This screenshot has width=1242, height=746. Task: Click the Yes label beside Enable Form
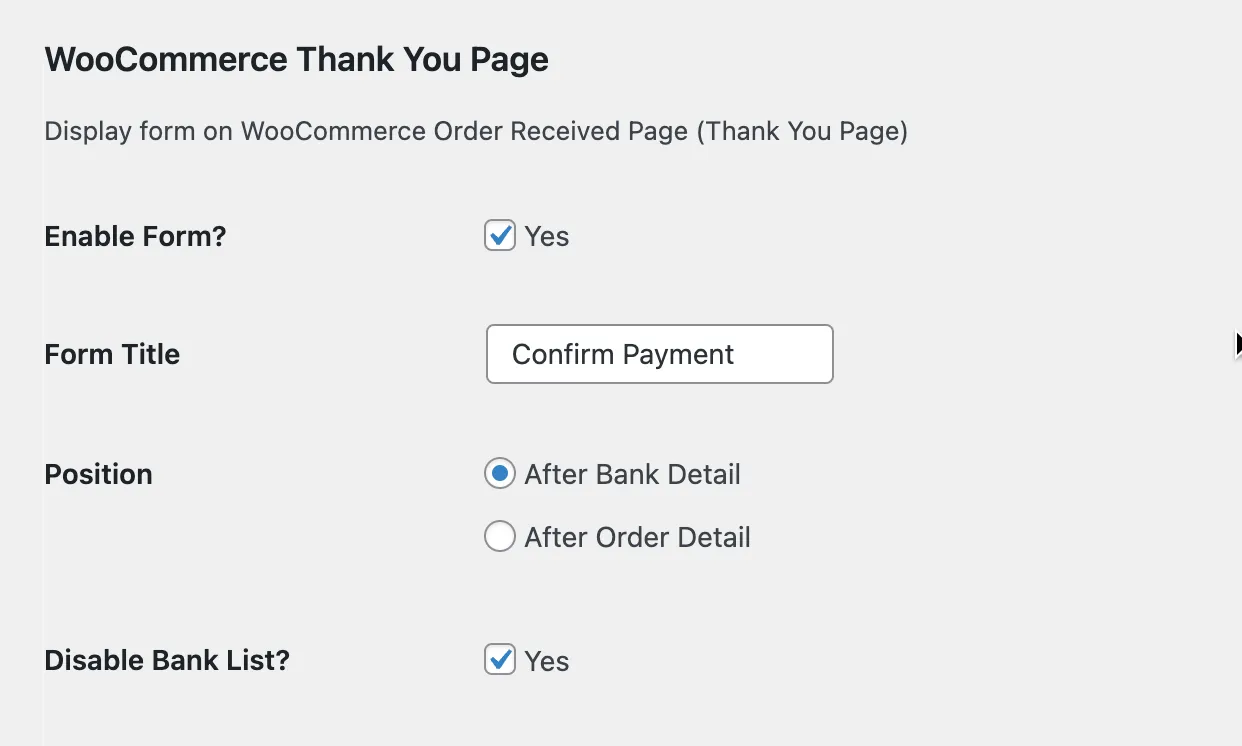pos(548,236)
